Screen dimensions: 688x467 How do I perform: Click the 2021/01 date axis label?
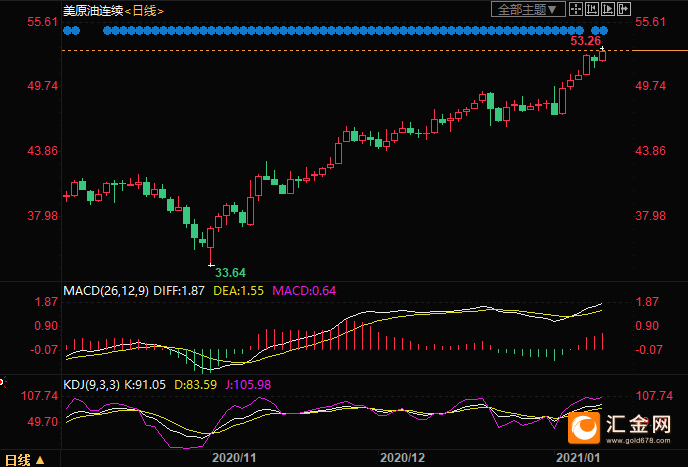pyautogui.click(x=578, y=458)
